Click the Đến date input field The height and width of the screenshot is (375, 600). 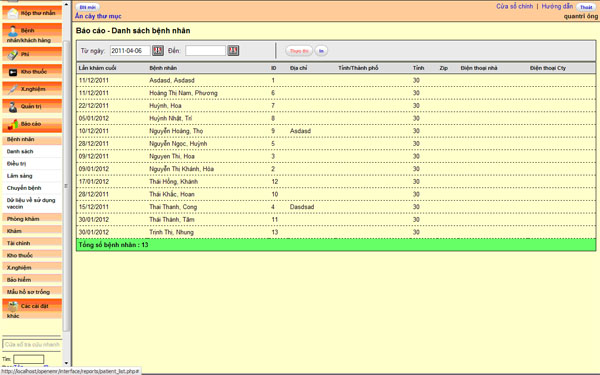pyautogui.click(x=205, y=51)
